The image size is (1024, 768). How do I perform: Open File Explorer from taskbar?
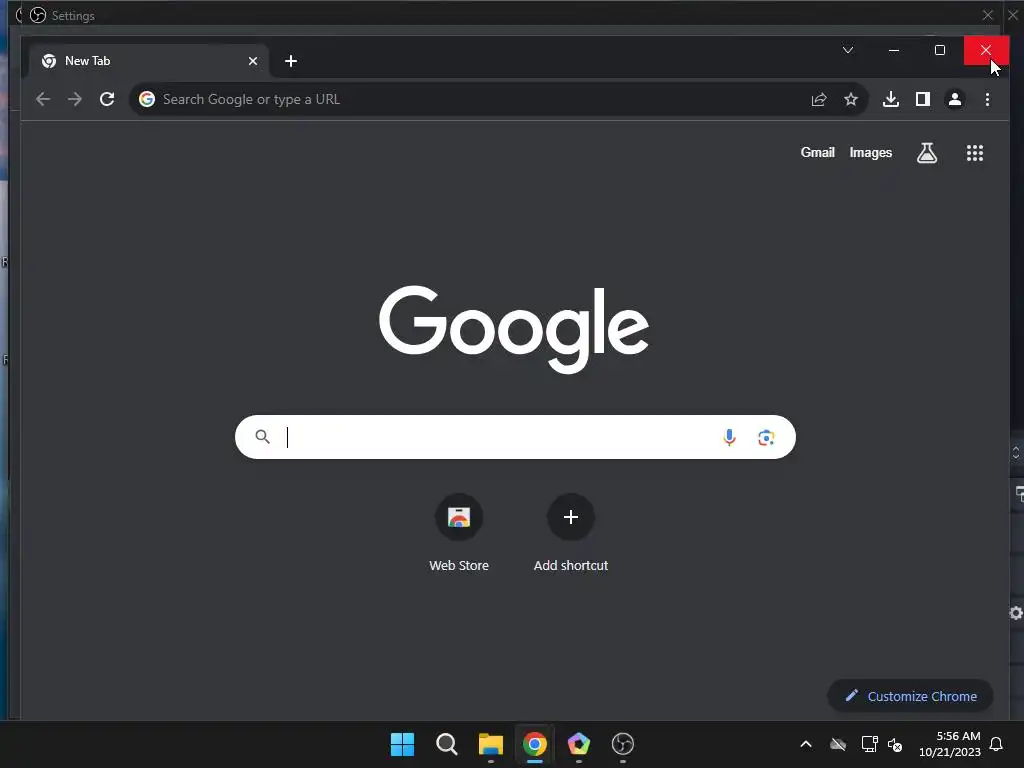(490, 744)
